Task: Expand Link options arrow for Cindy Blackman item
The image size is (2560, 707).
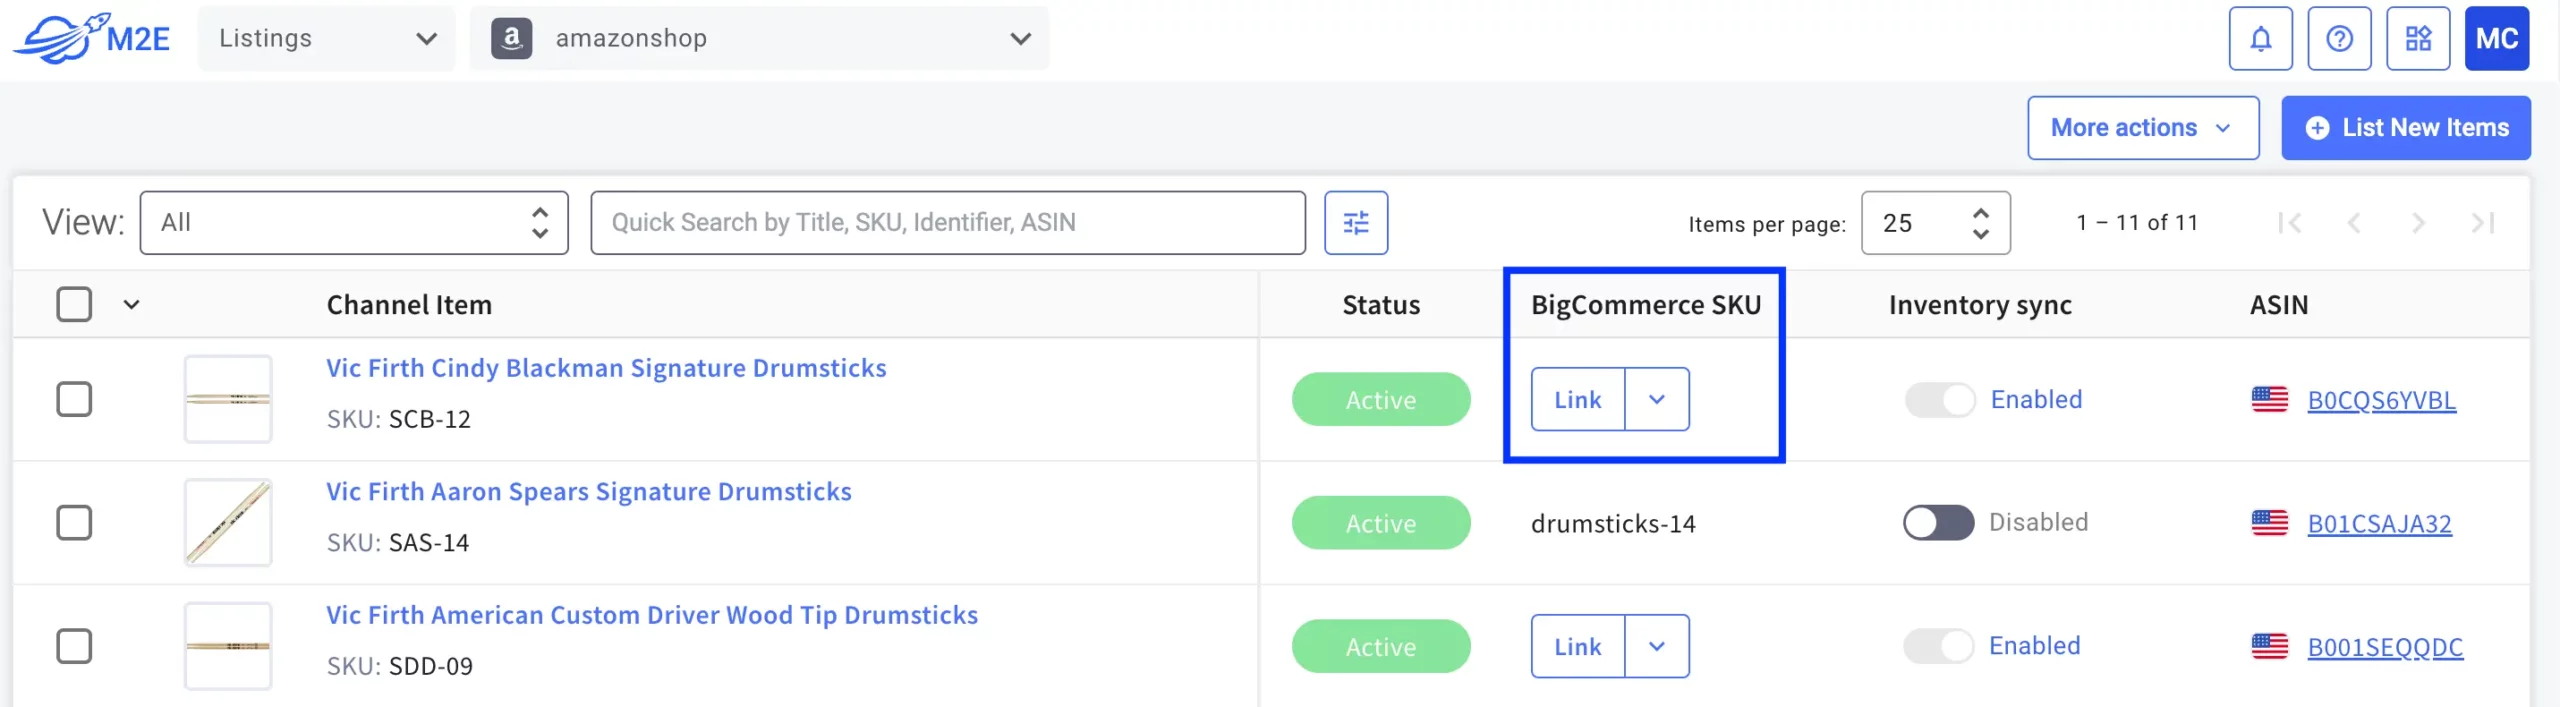Action: coord(1657,399)
